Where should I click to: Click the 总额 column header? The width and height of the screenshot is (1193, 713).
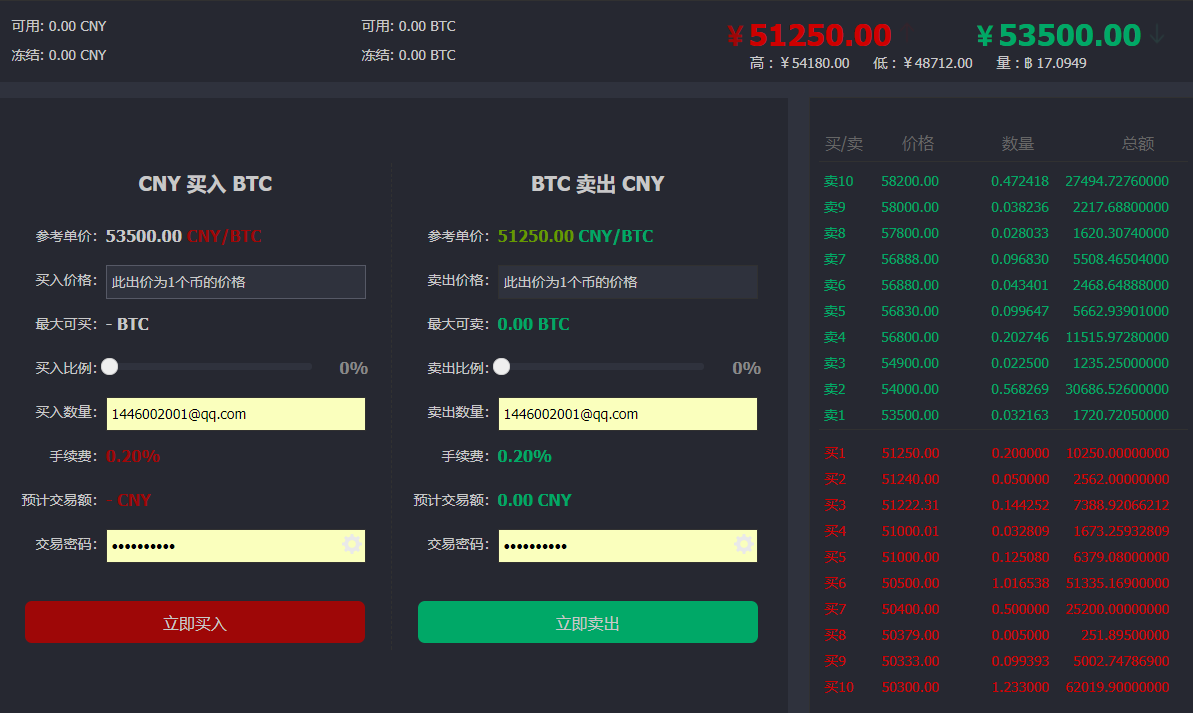pos(1137,143)
